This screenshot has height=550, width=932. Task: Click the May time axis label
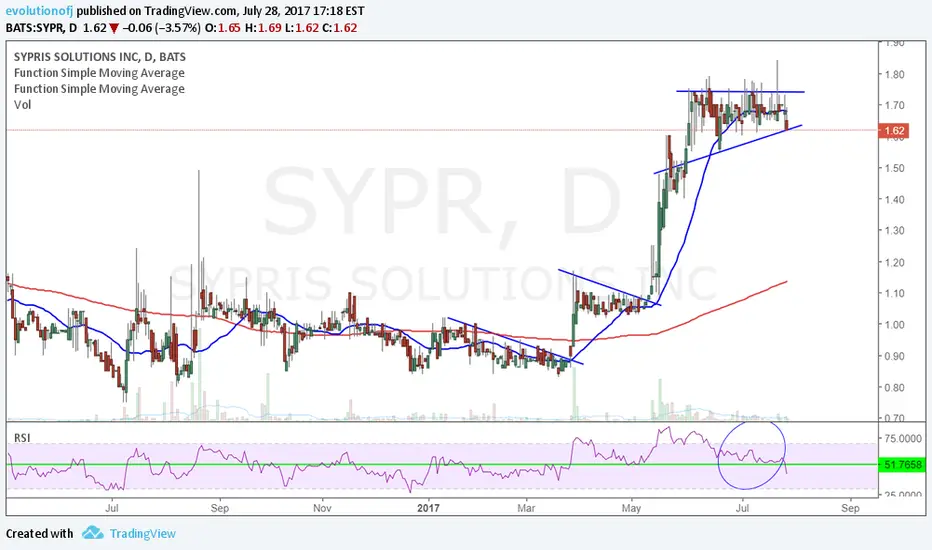pos(632,508)
